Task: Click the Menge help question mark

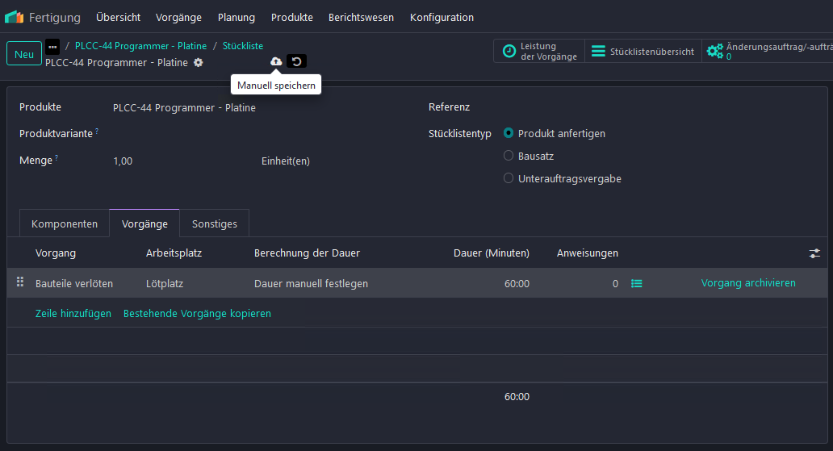Action: coord(56,158)
